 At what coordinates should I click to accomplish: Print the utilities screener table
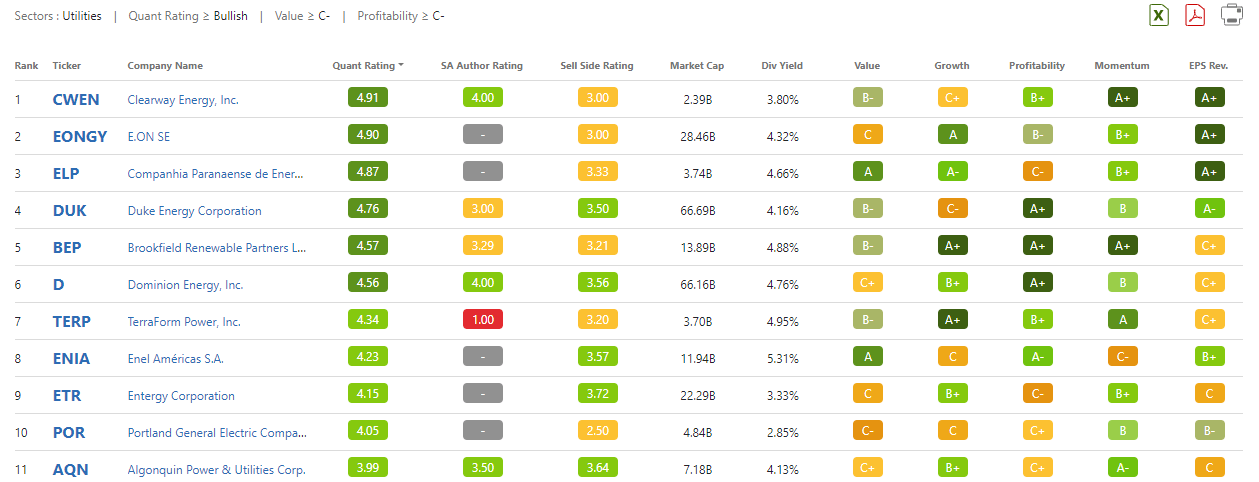coord(1231,15)
